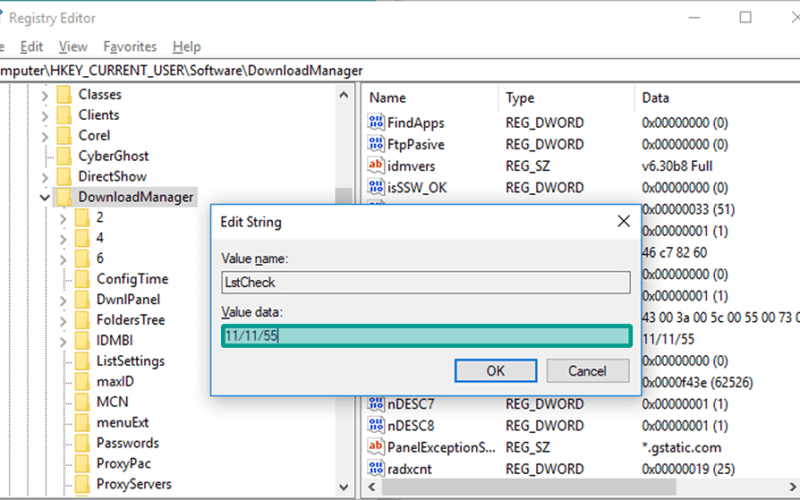Expand the Classes key
The image size is (800, 500).
[x=45, y=95]
